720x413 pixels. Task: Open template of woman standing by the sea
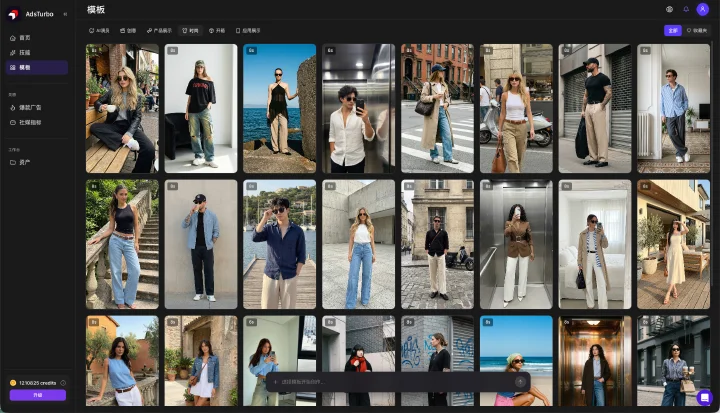tap(280, 108)
